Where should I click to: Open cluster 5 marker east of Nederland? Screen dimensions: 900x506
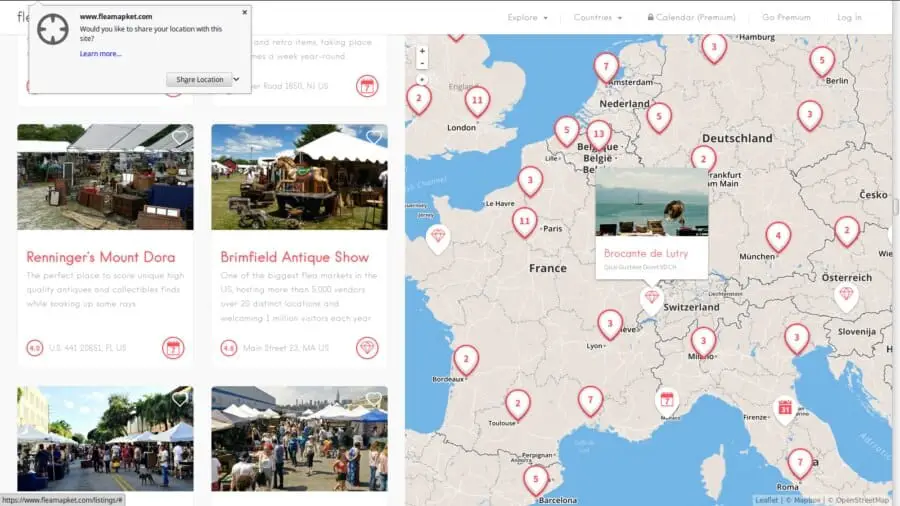point(659,118)
